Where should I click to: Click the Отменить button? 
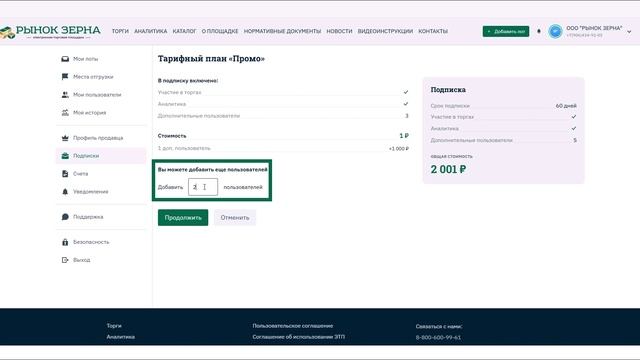(x=235, y=218)
